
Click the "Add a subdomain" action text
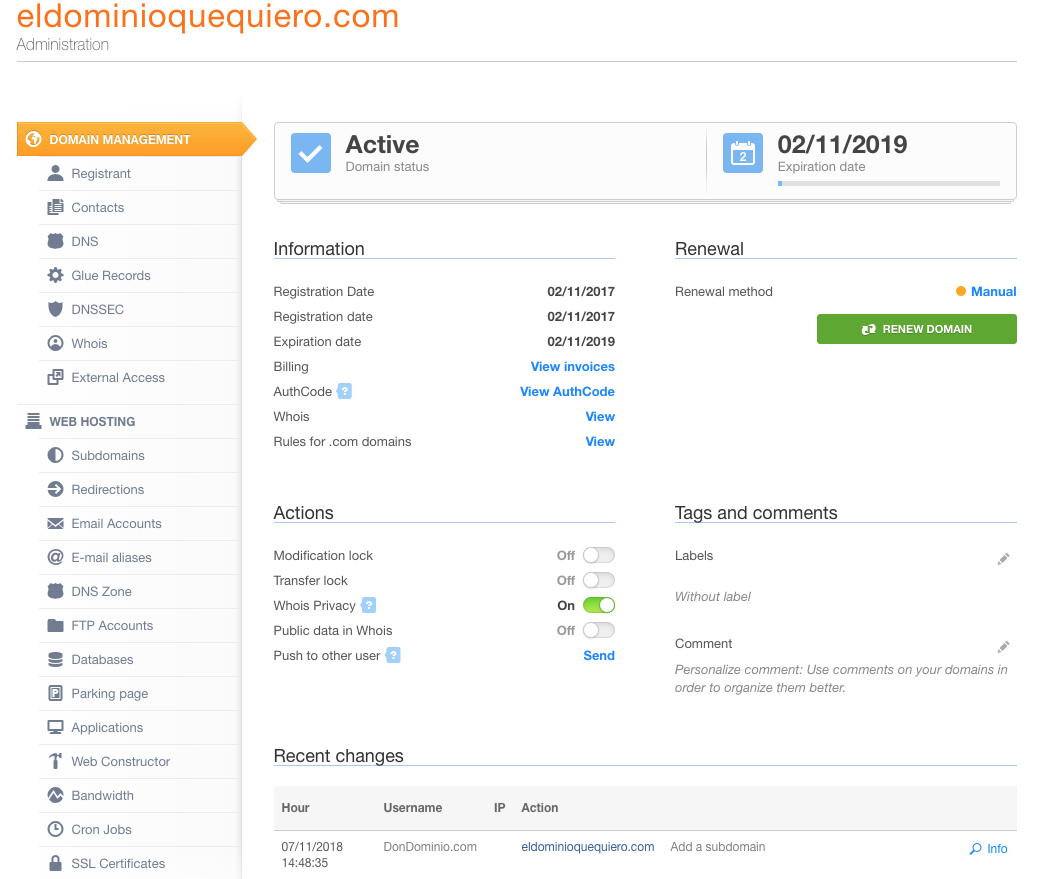click(x=717, y=847)
